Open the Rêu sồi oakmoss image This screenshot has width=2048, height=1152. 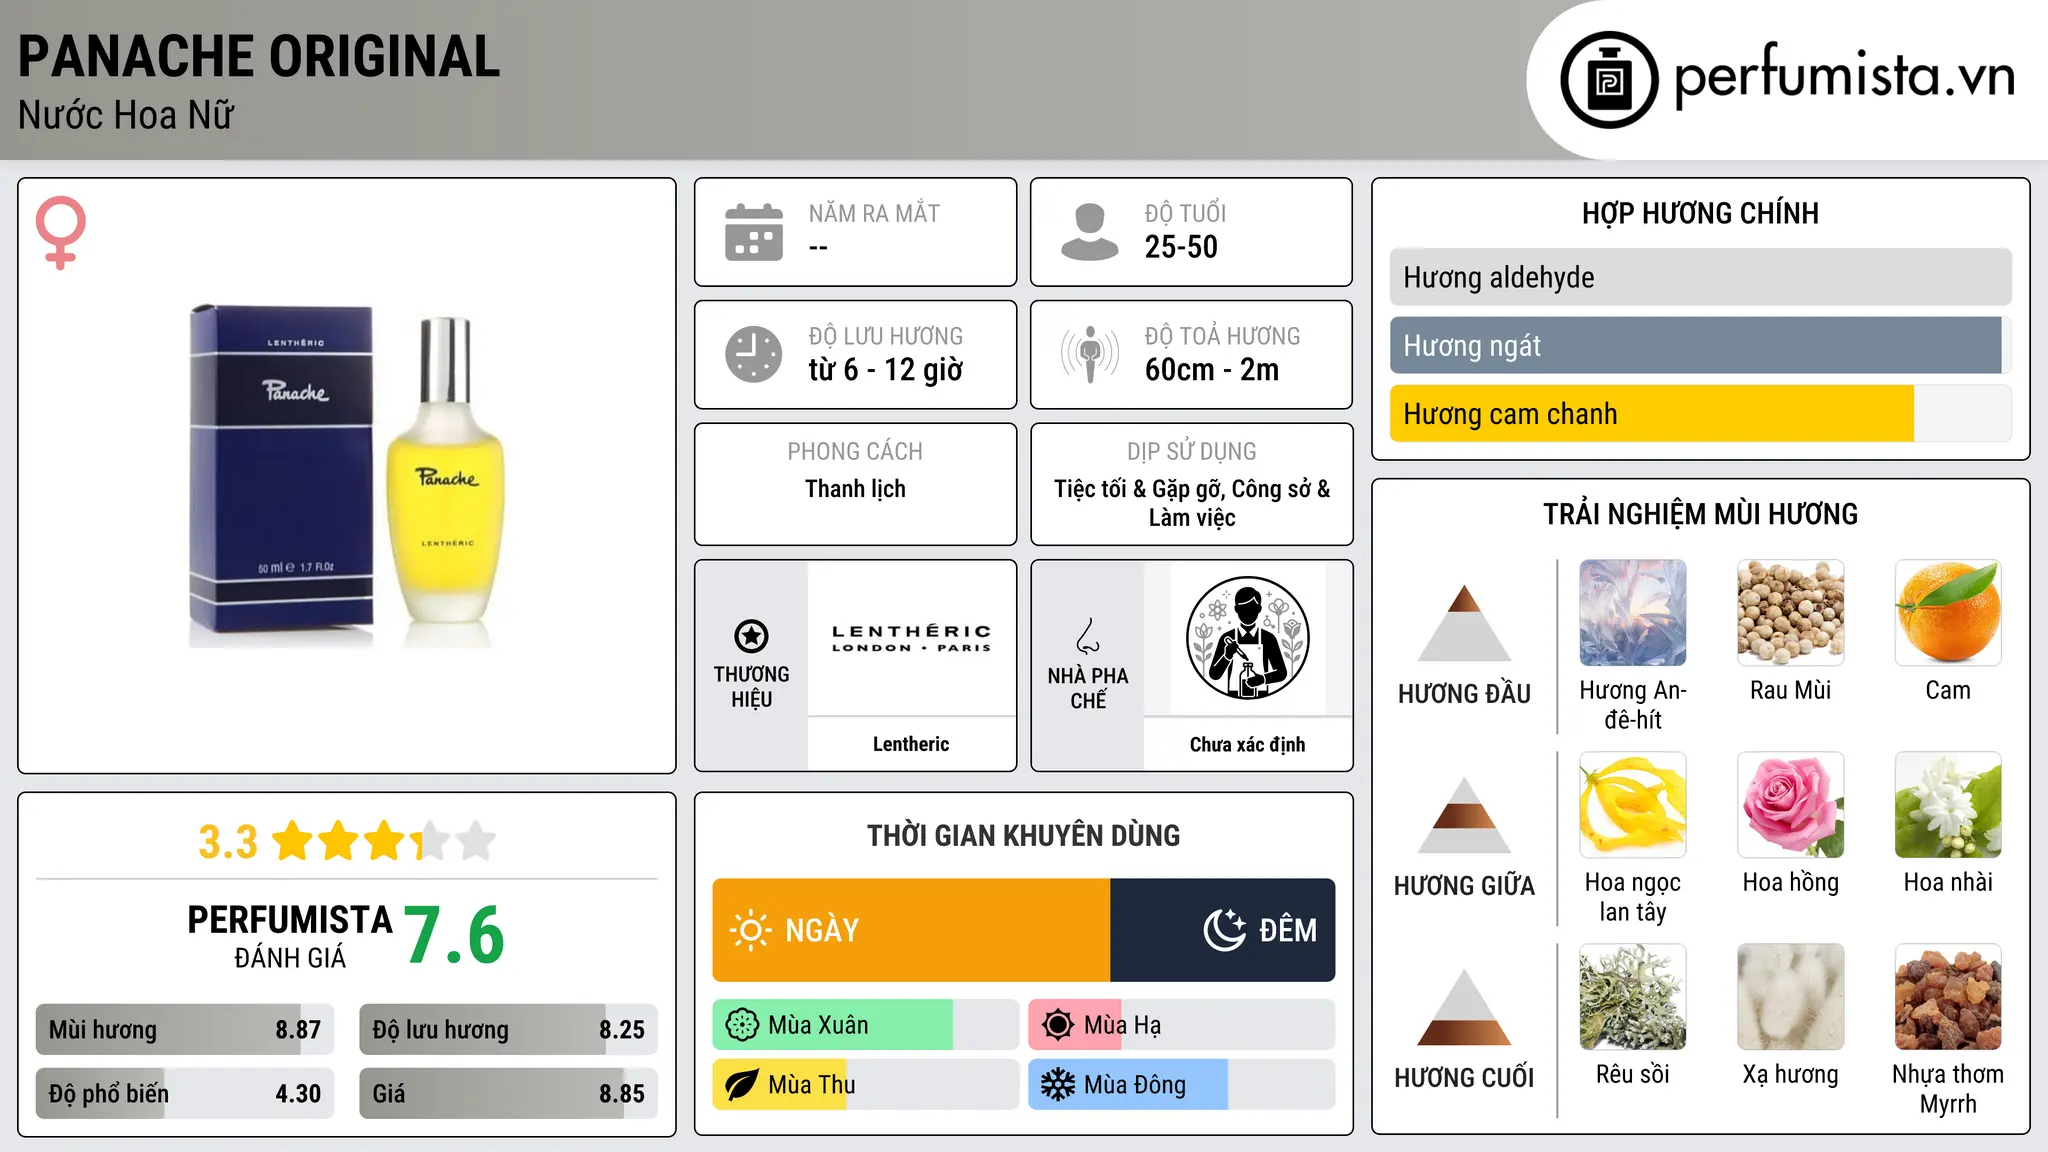coord(1633,997)
